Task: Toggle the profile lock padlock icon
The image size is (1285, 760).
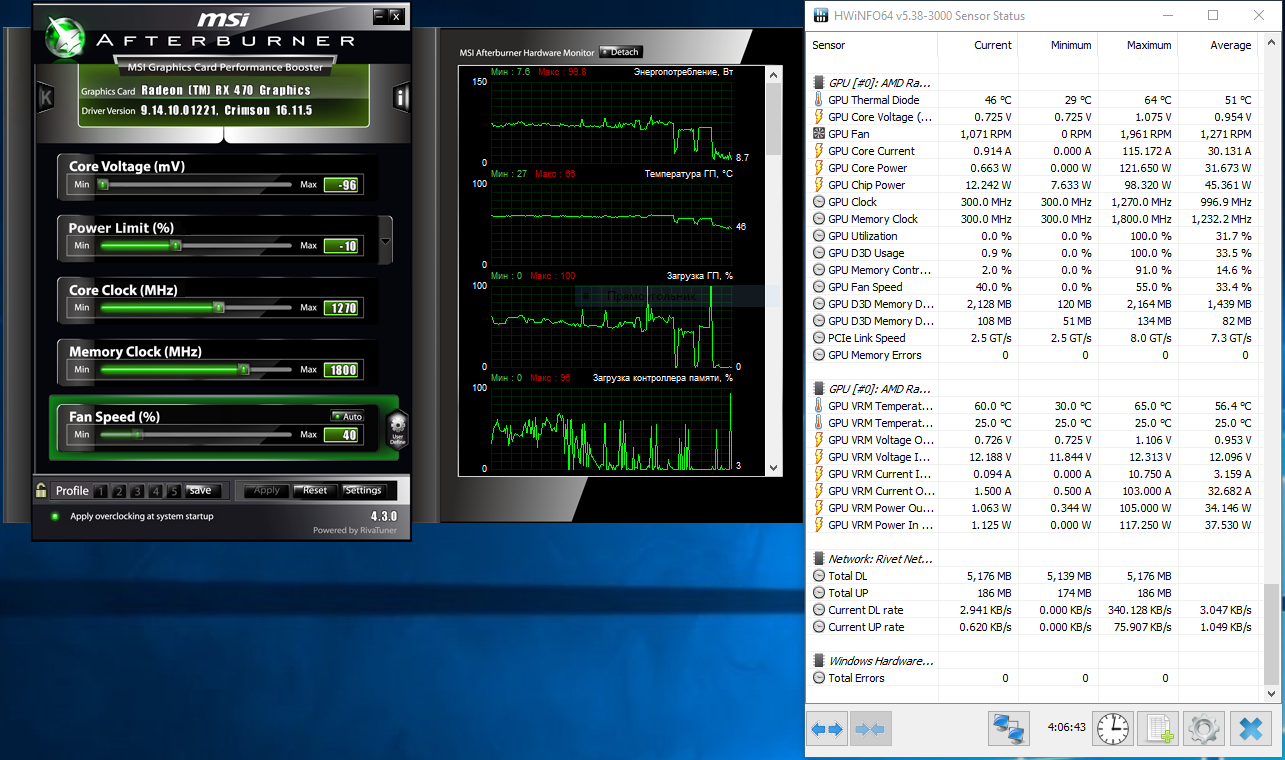Action: (41, 490)
